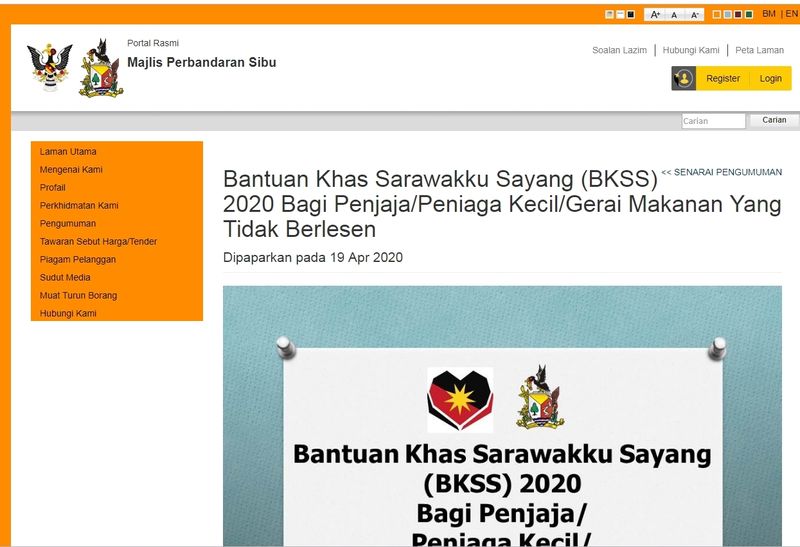Click the Sarawak flag heart logo in poster
The image size is (800, 547).
(x=460, y=400)
